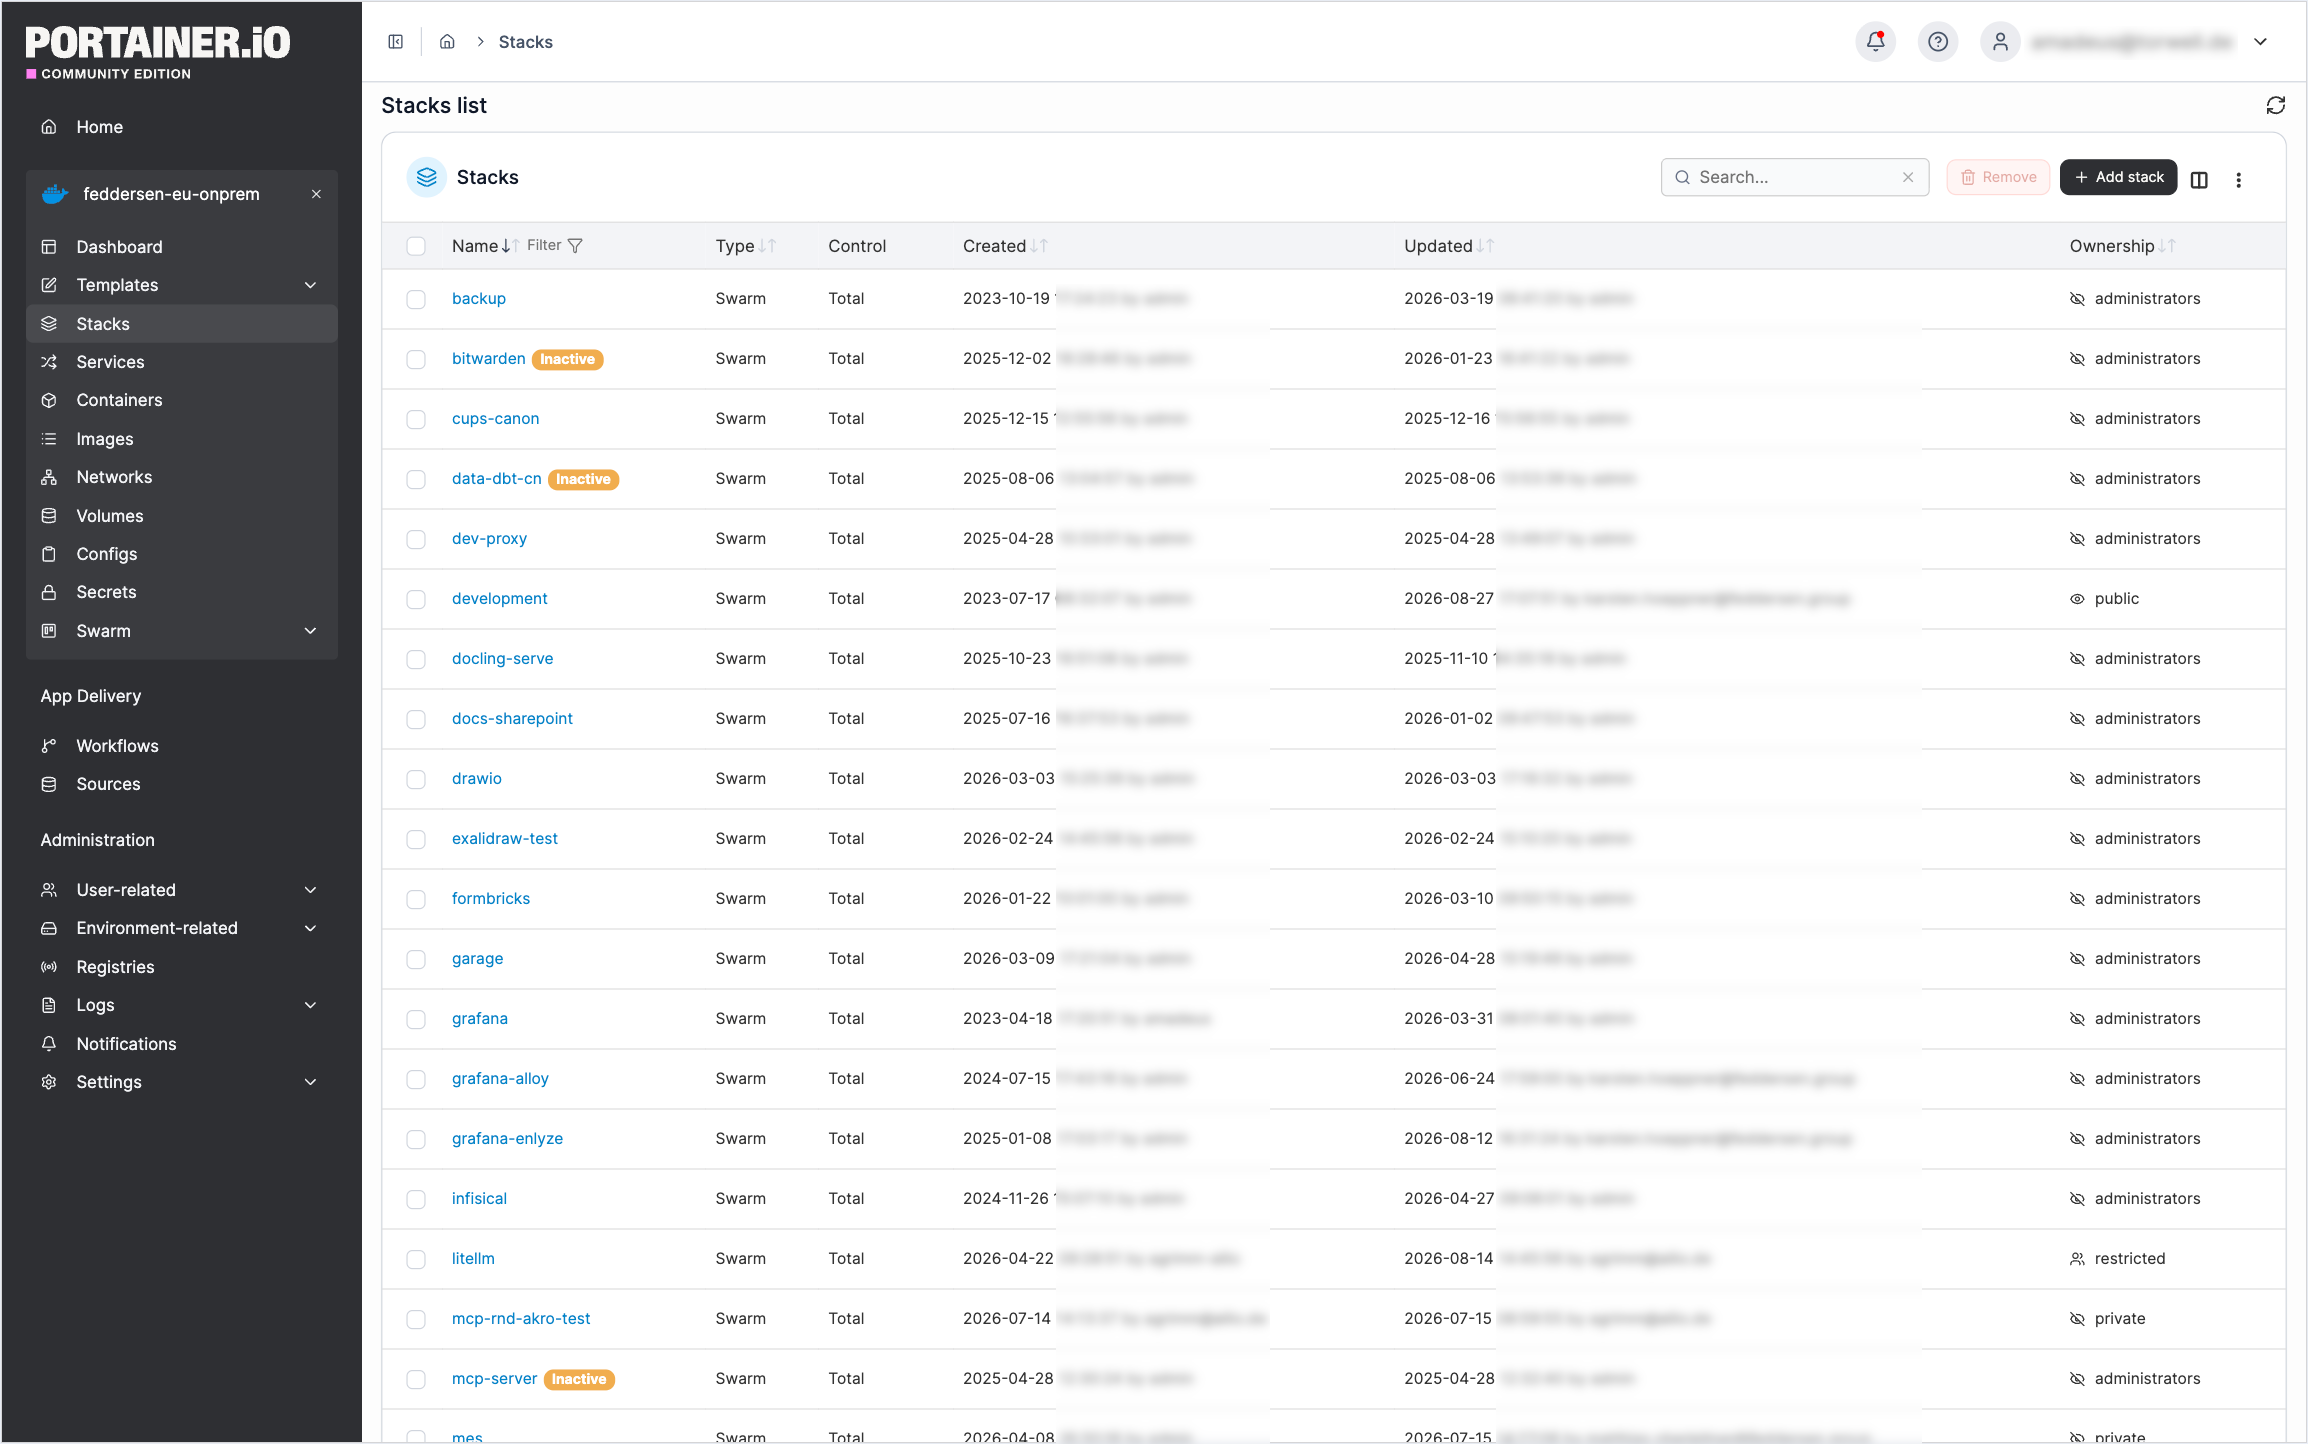This screenshot has width=2308, height=1444.
Task: Open the table columns settings icon
Action: point(2199,180)
